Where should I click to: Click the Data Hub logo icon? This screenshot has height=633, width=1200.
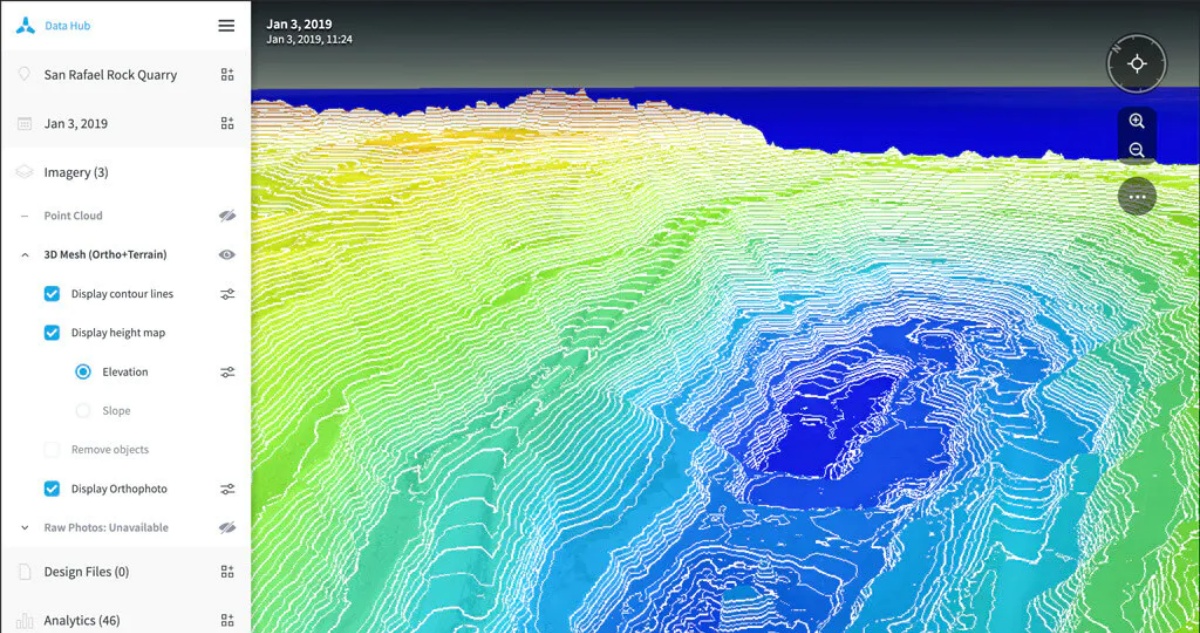click(25, 26)
